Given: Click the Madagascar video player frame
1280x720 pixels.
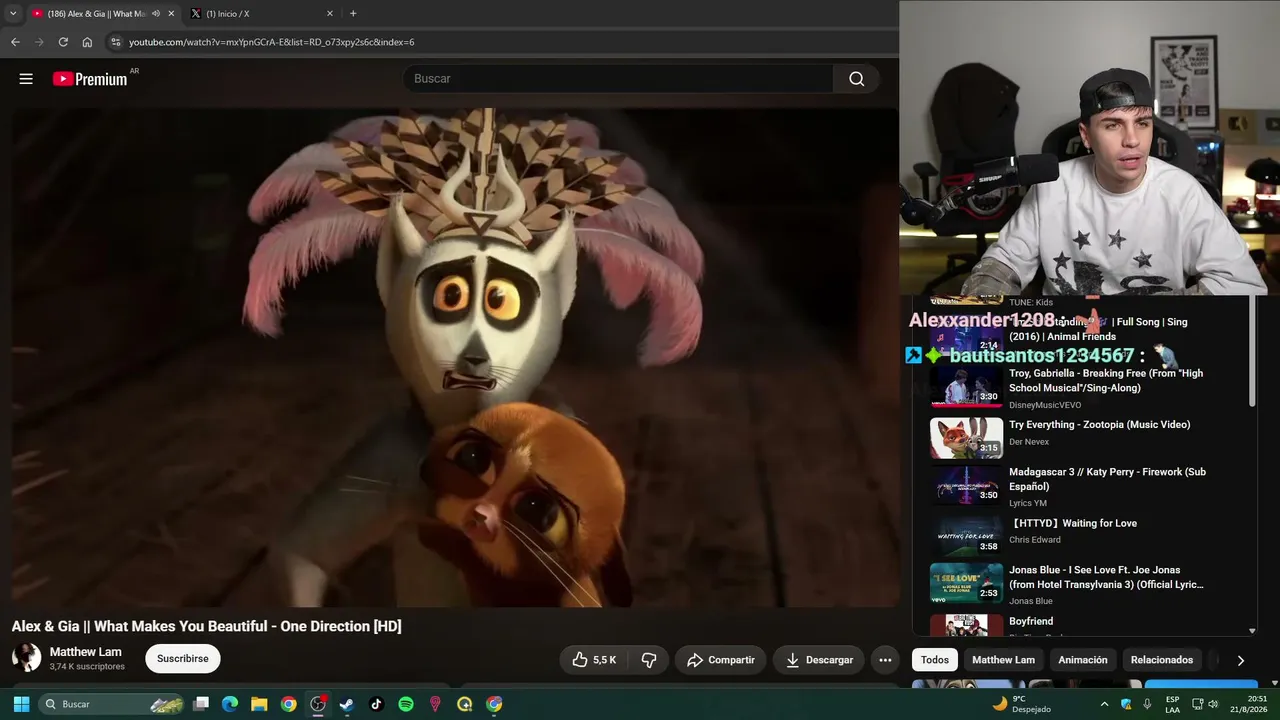Looking at the screenshot, I should pyautogui.click(x=455, y=357).
